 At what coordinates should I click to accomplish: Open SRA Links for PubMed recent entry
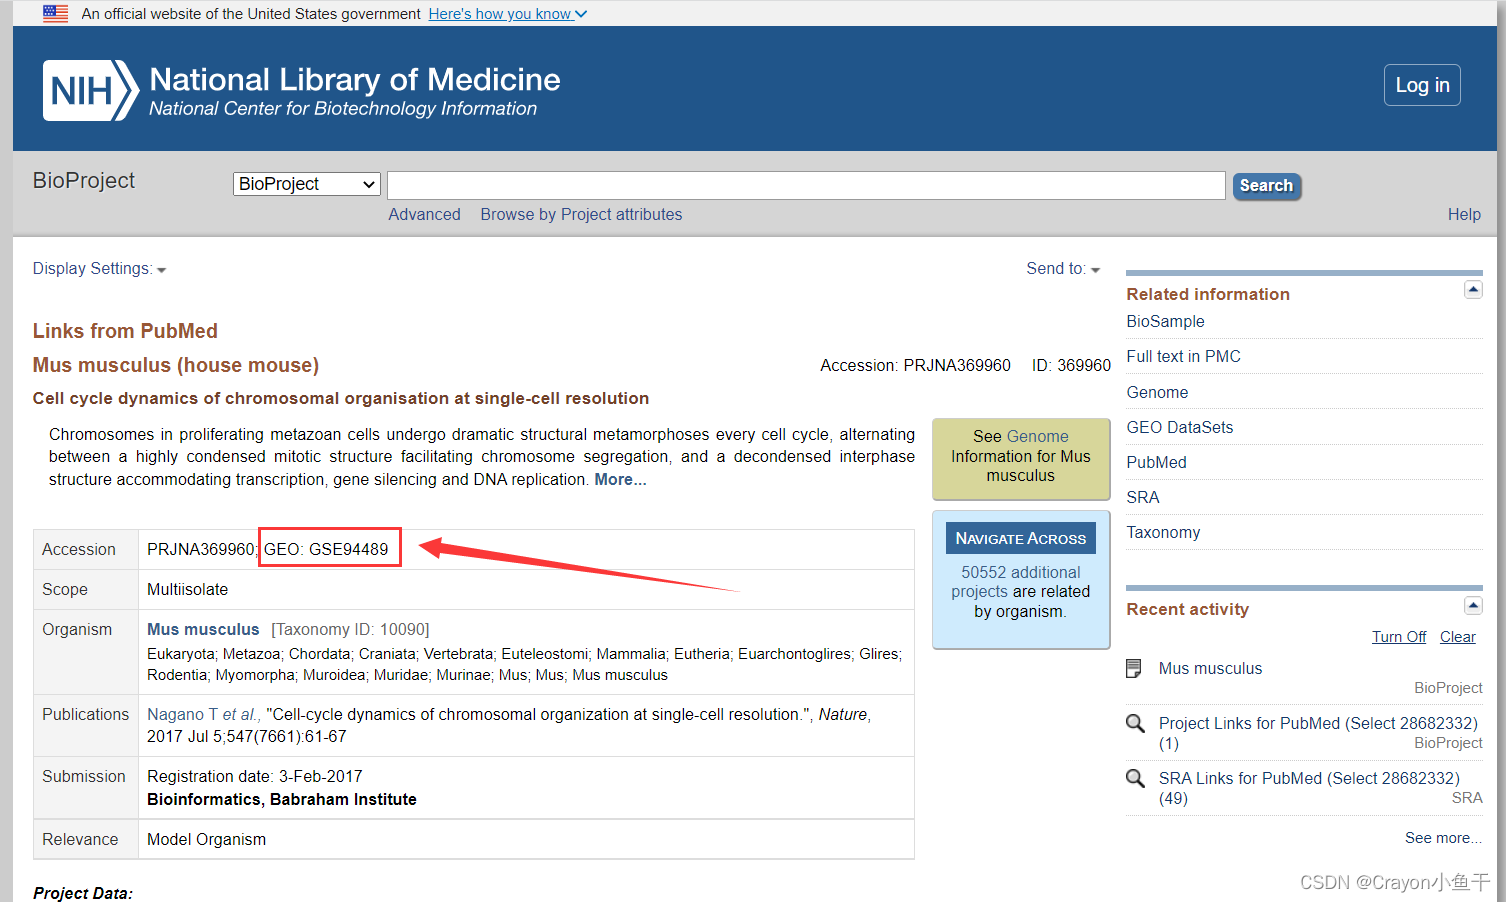click(x=1309, y=788)
